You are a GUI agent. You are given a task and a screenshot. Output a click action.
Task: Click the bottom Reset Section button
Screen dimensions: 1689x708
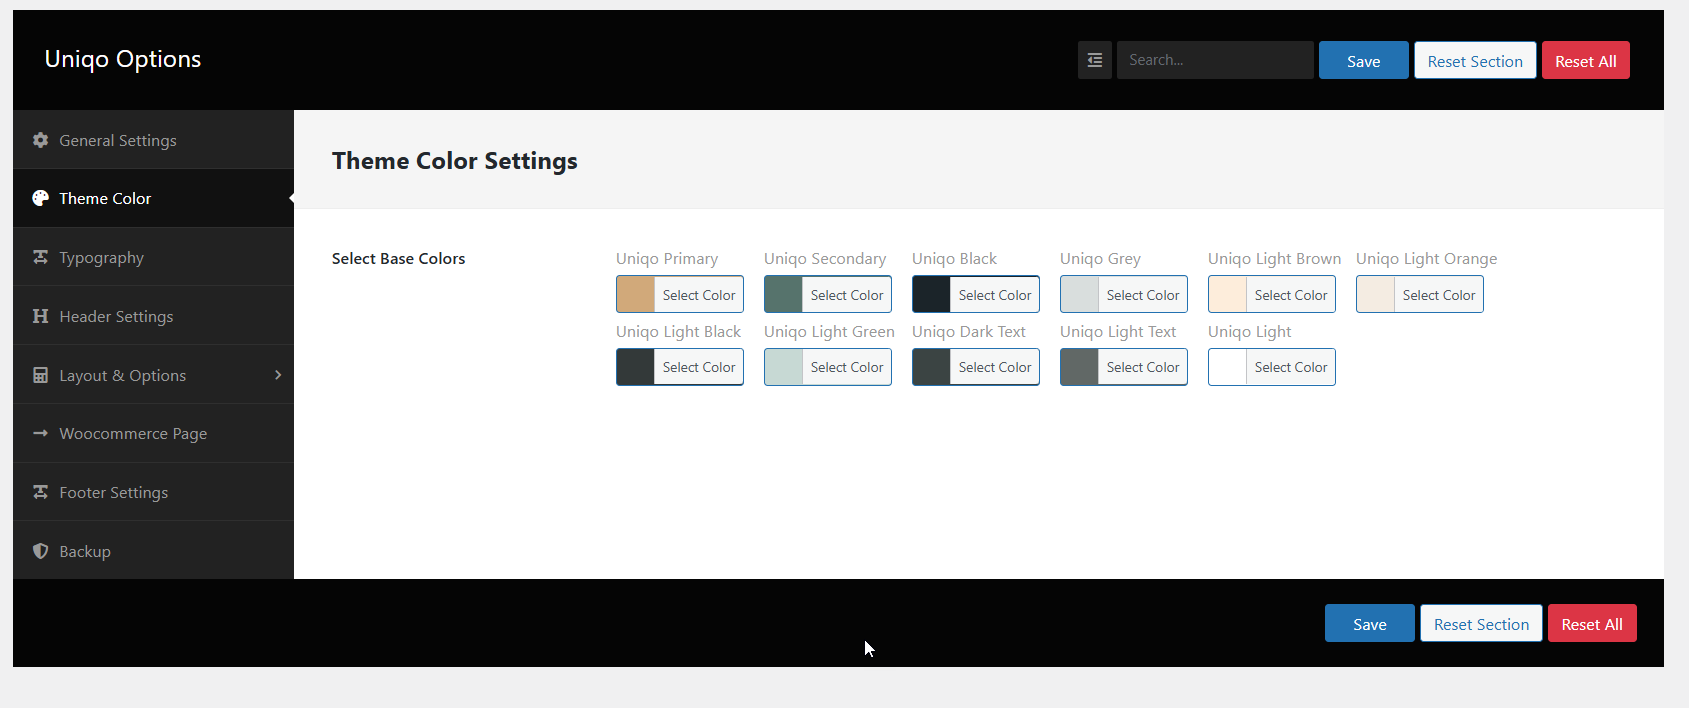coord(1481,624)
